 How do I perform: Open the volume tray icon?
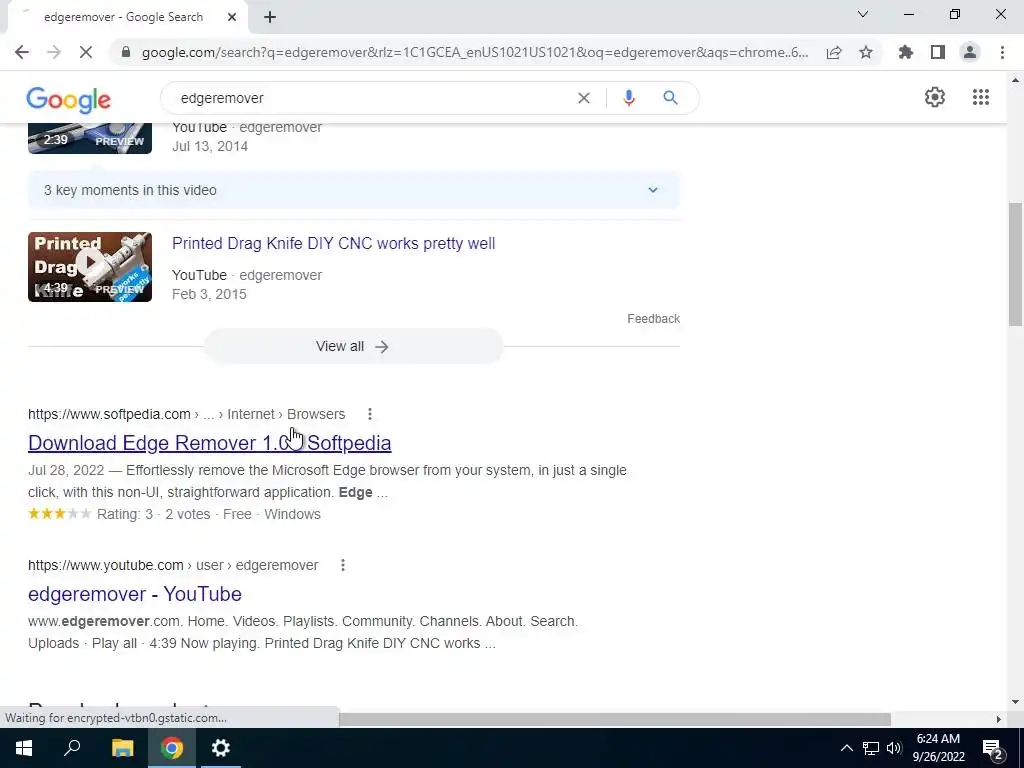coord(894,748)
